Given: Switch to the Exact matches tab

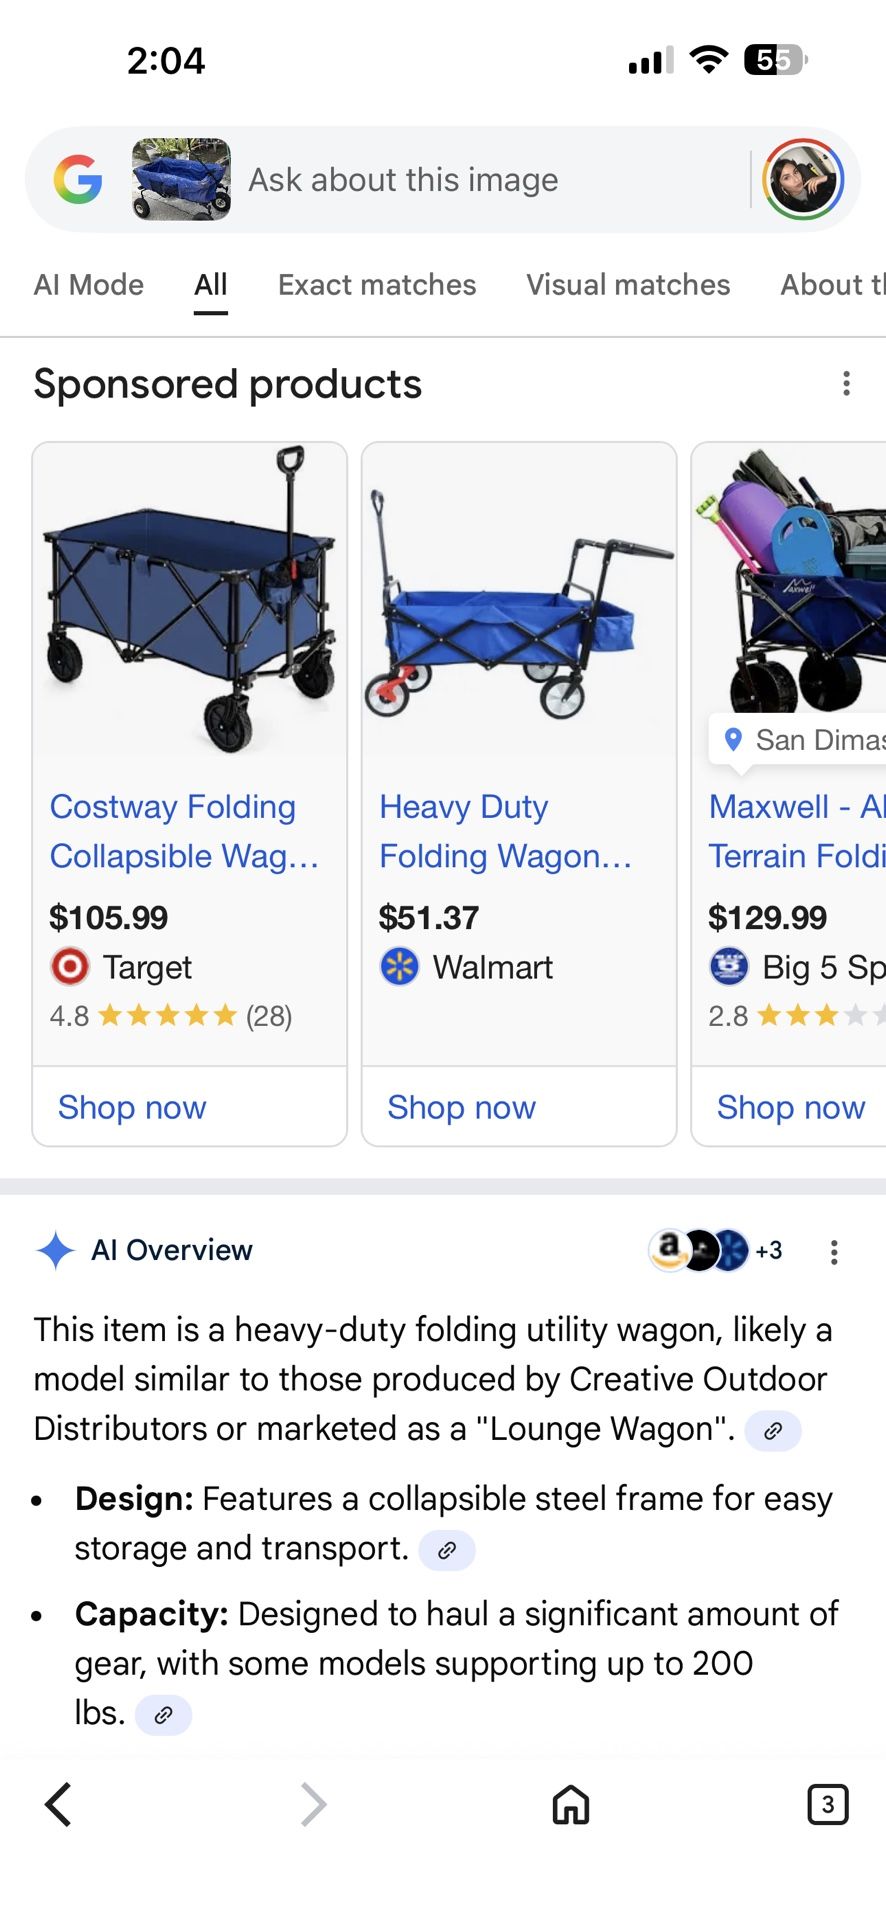Looking at the screenshot, I should pos(377,285).
